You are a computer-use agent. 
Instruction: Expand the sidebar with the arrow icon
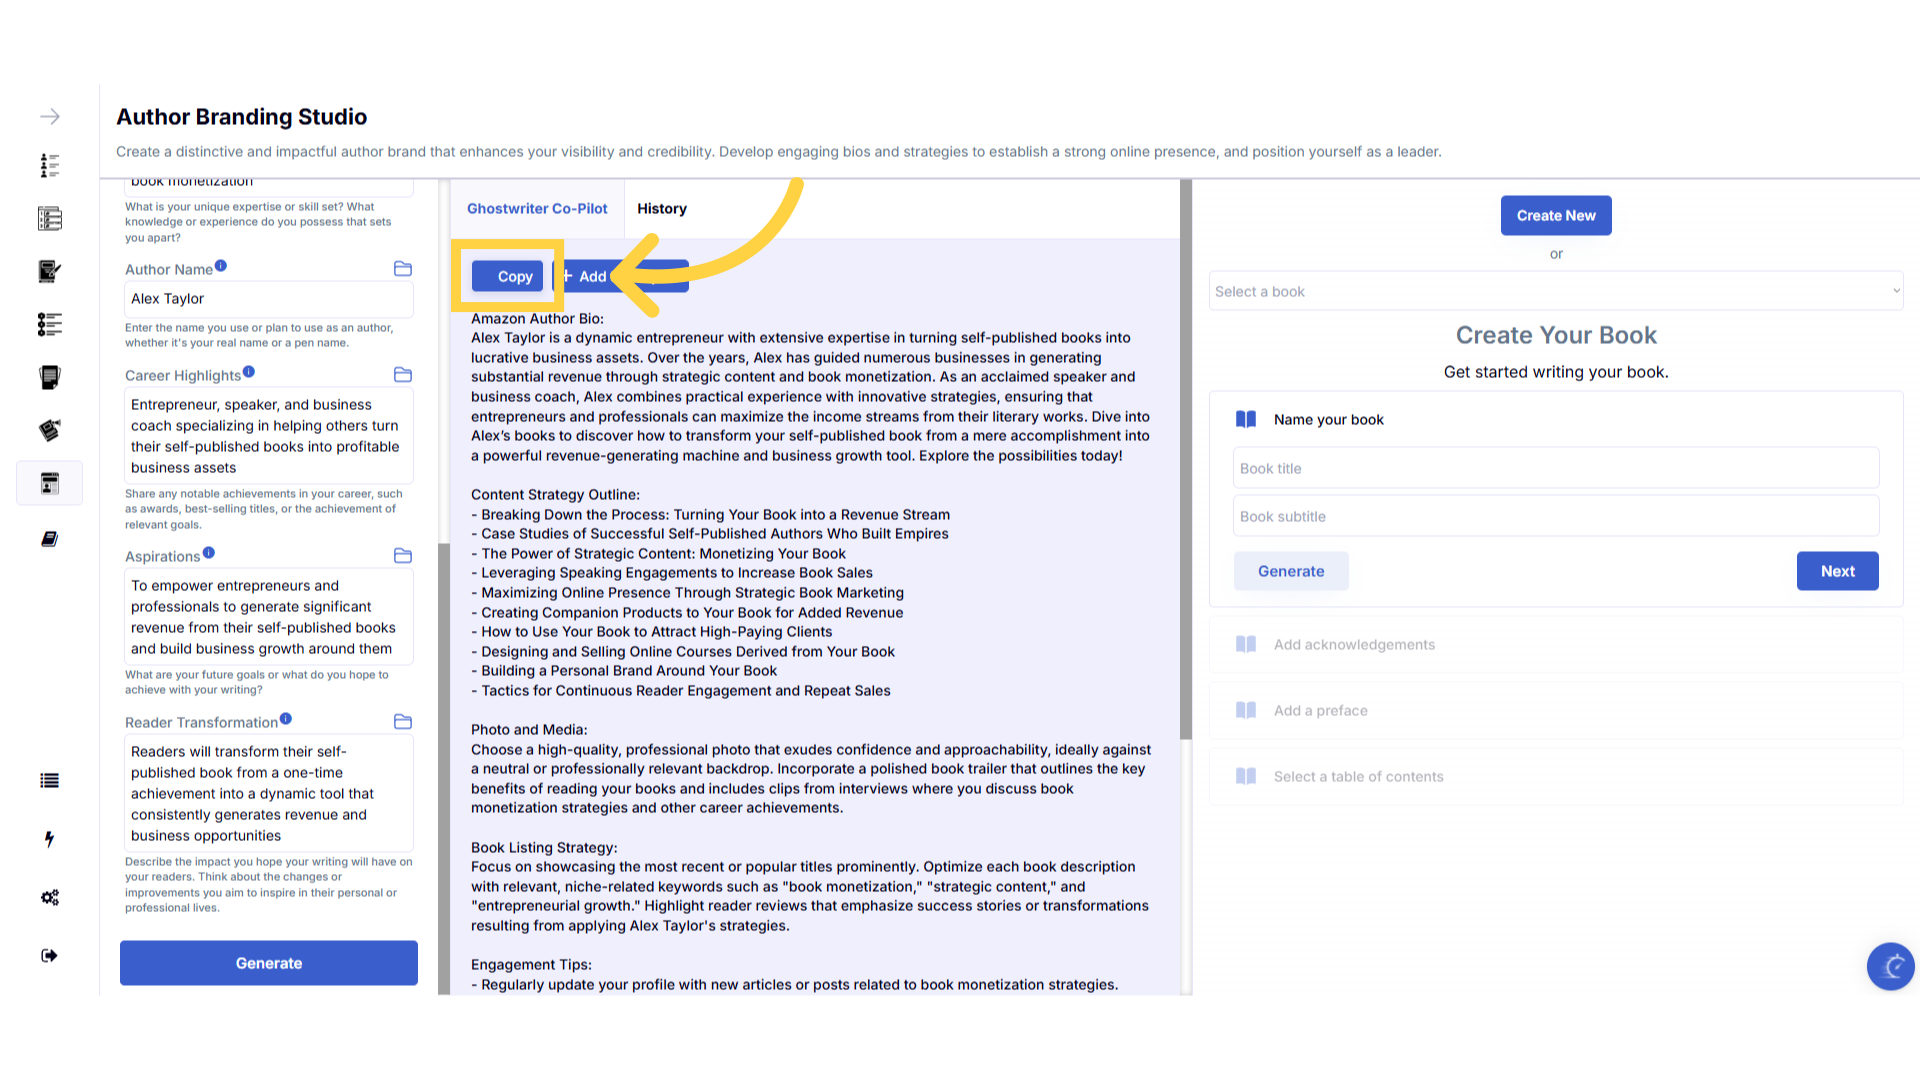tap(49, 117)
